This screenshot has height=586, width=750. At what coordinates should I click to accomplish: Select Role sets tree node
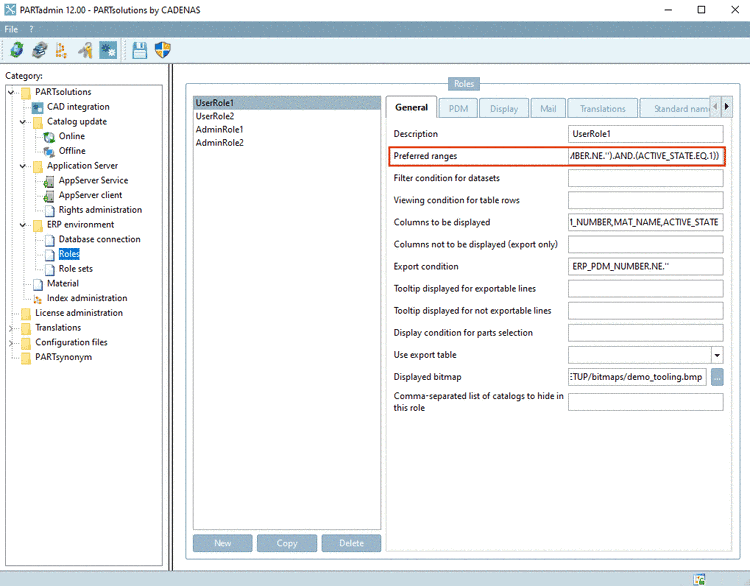(x=76, y=269)
